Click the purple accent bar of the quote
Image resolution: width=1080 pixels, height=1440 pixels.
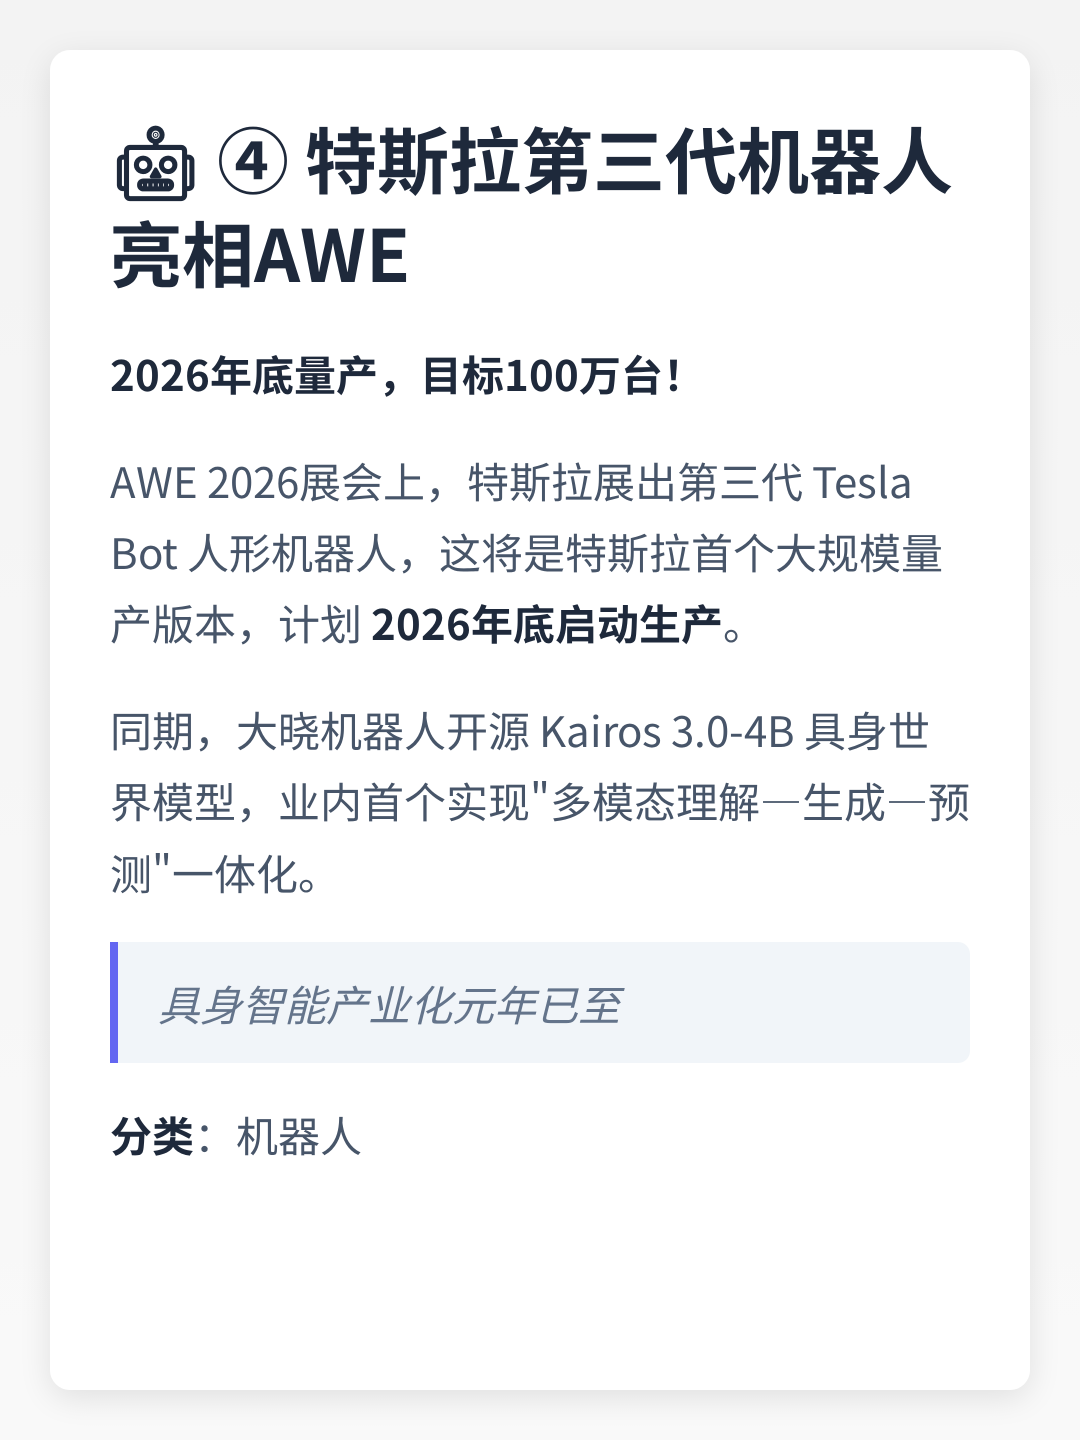[114, 1003]
